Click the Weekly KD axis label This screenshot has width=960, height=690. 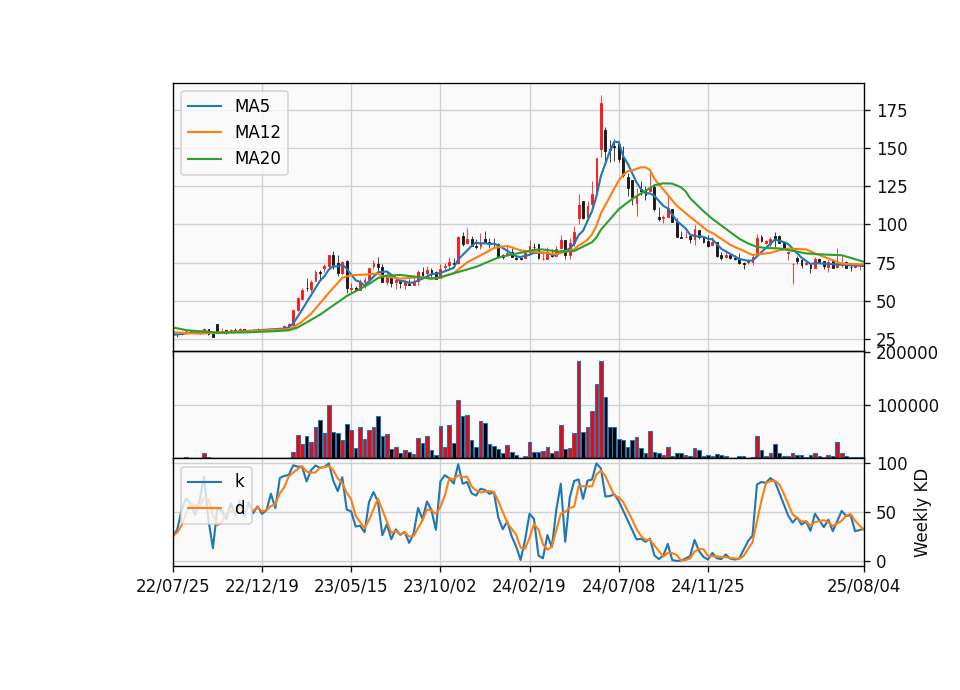click(921, 514)
